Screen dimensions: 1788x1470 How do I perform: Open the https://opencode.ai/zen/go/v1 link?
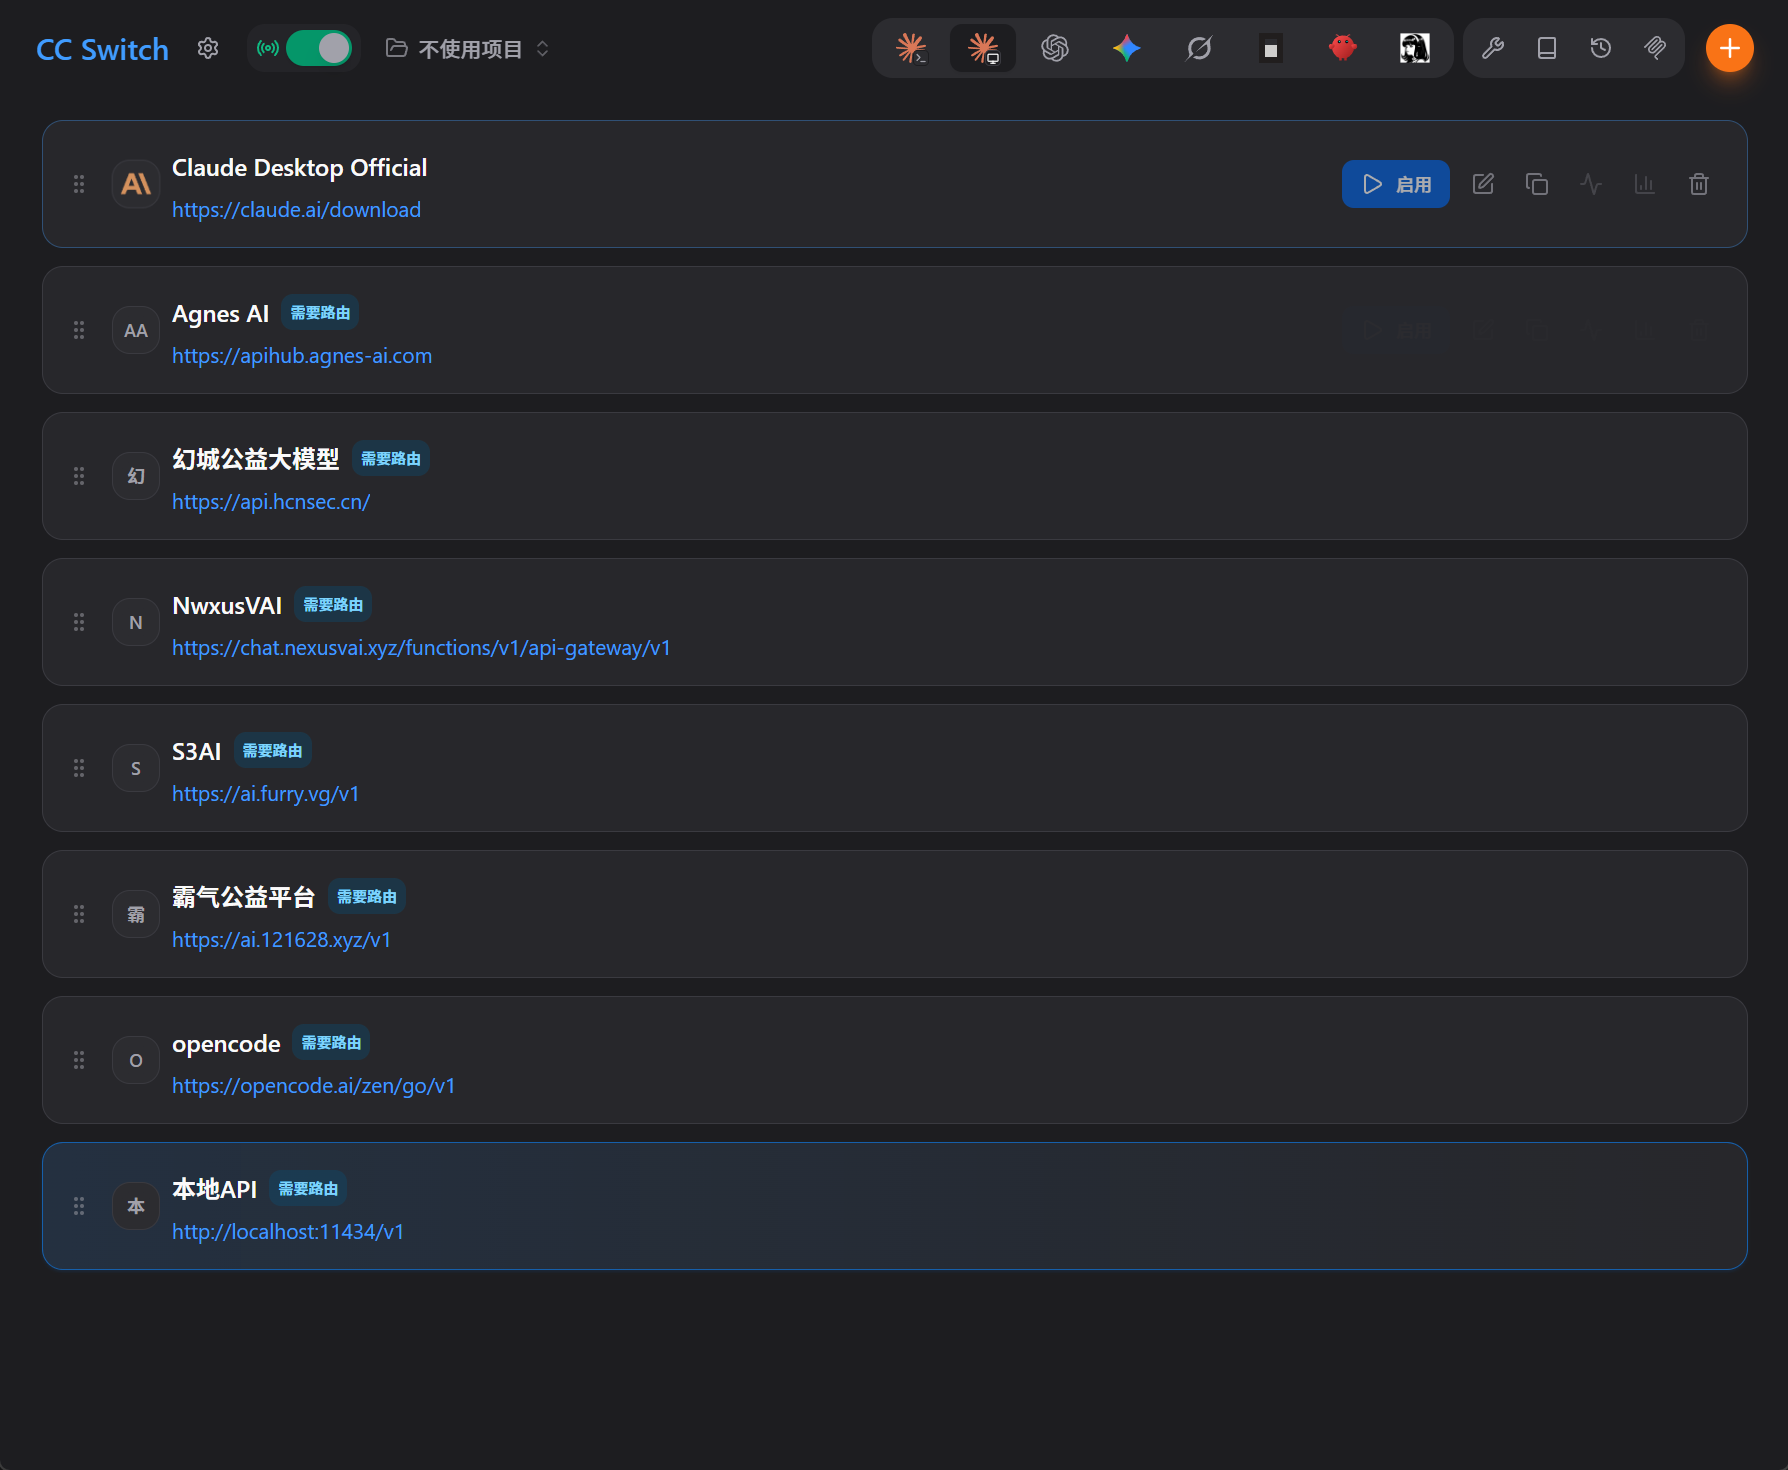point(313,1086)
